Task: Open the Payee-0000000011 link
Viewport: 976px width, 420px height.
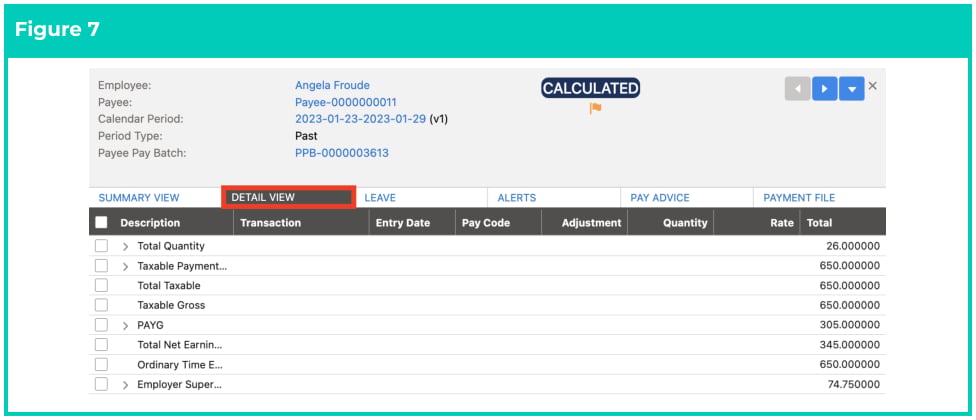Action: pyautogui.click(x=345, y=102)
